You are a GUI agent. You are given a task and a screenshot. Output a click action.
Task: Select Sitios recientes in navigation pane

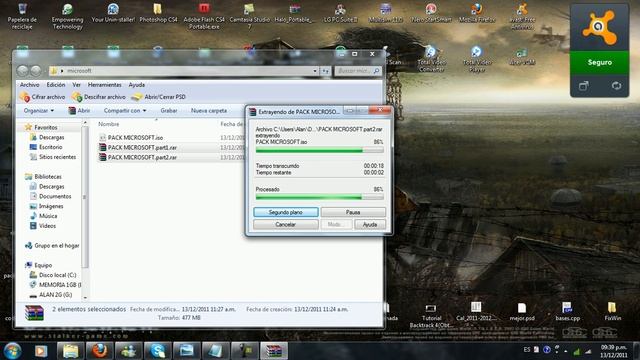point(57,157)
